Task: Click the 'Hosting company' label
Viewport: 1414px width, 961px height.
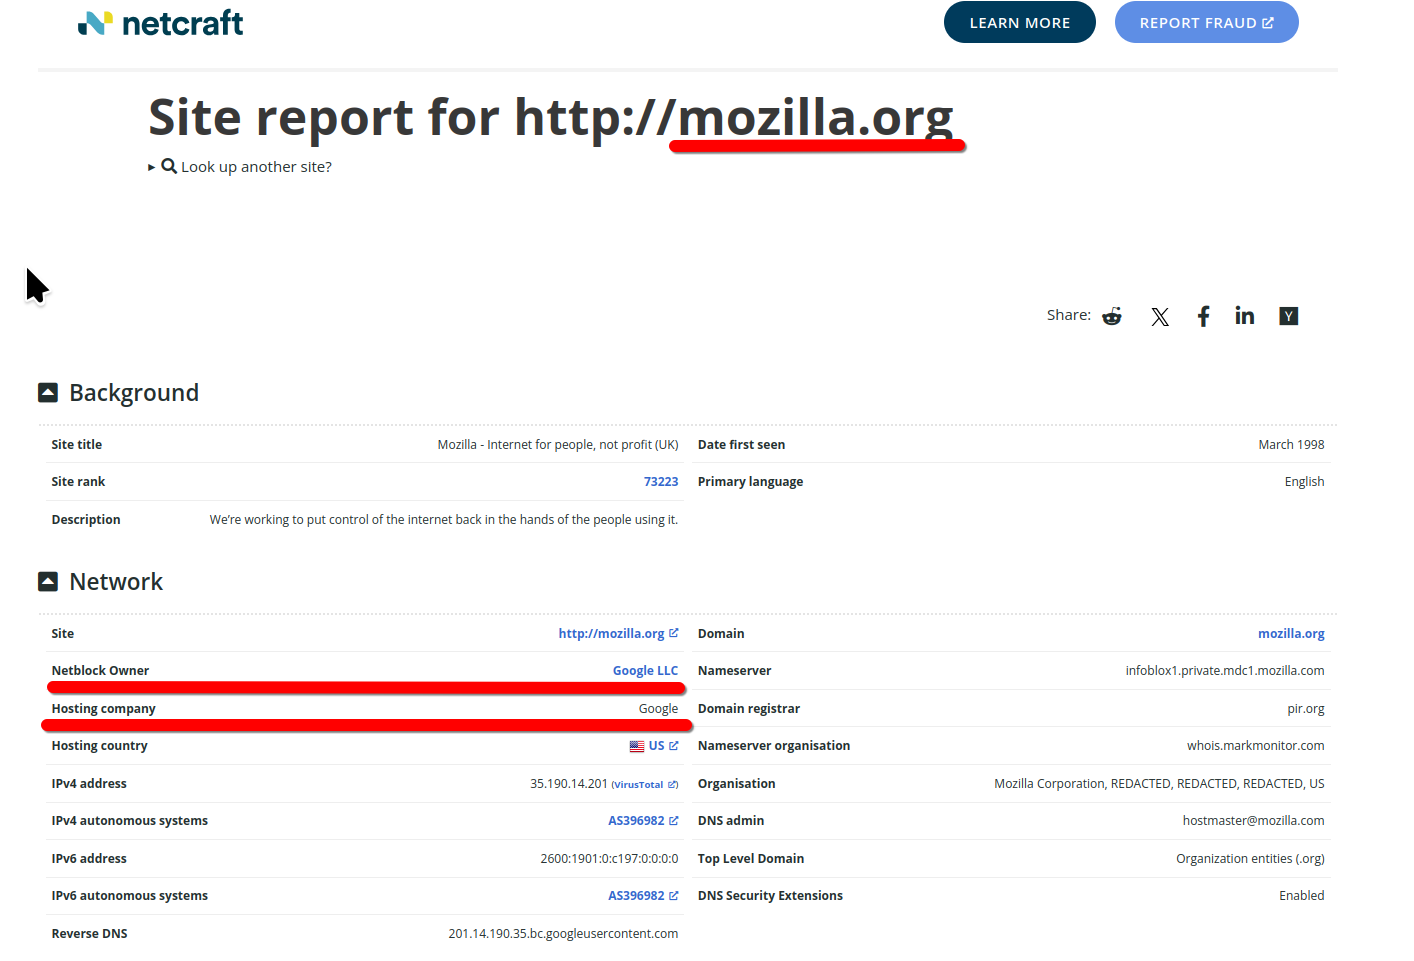Action: pos(104,709)
